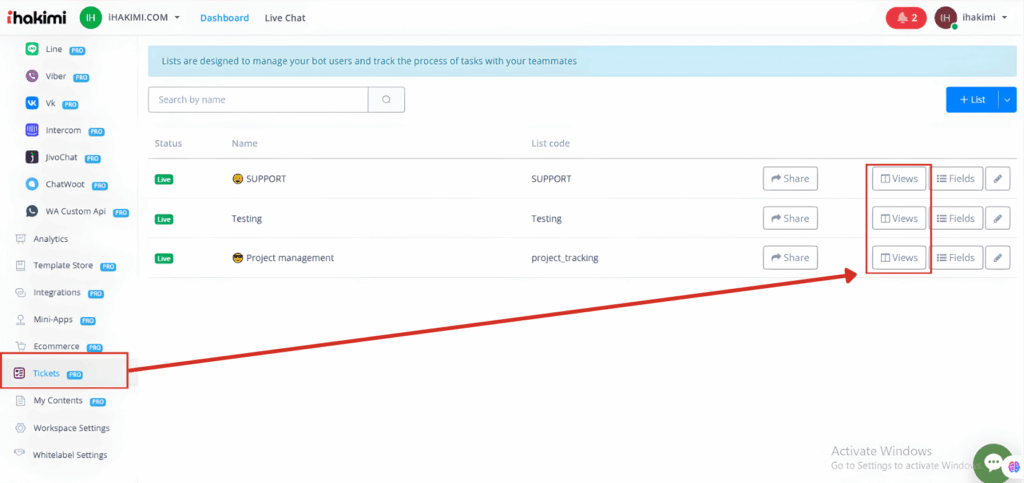Click the Line channel icon in sidebar
1024x483 pixels.
pyautogui.click(x=32, y=48)
